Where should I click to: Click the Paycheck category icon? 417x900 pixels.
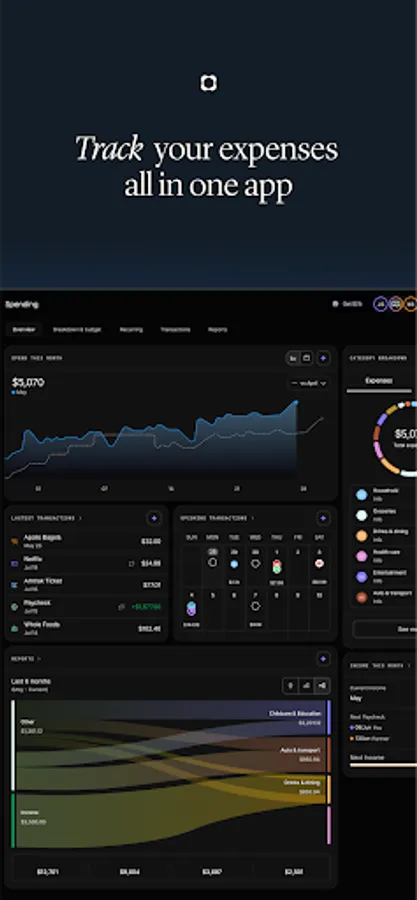(x=15, y=607)
